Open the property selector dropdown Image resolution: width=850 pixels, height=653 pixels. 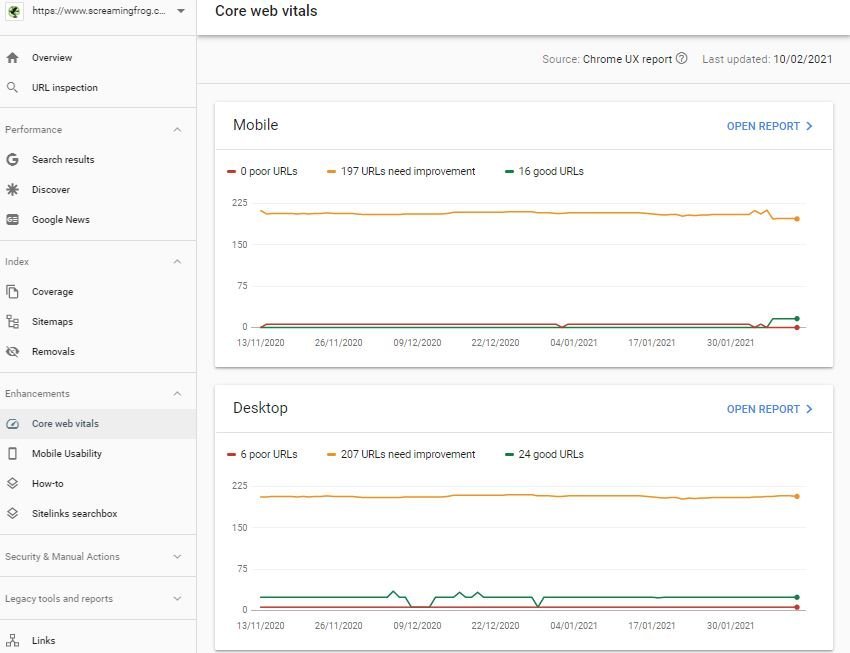click(x=179, y=11)
